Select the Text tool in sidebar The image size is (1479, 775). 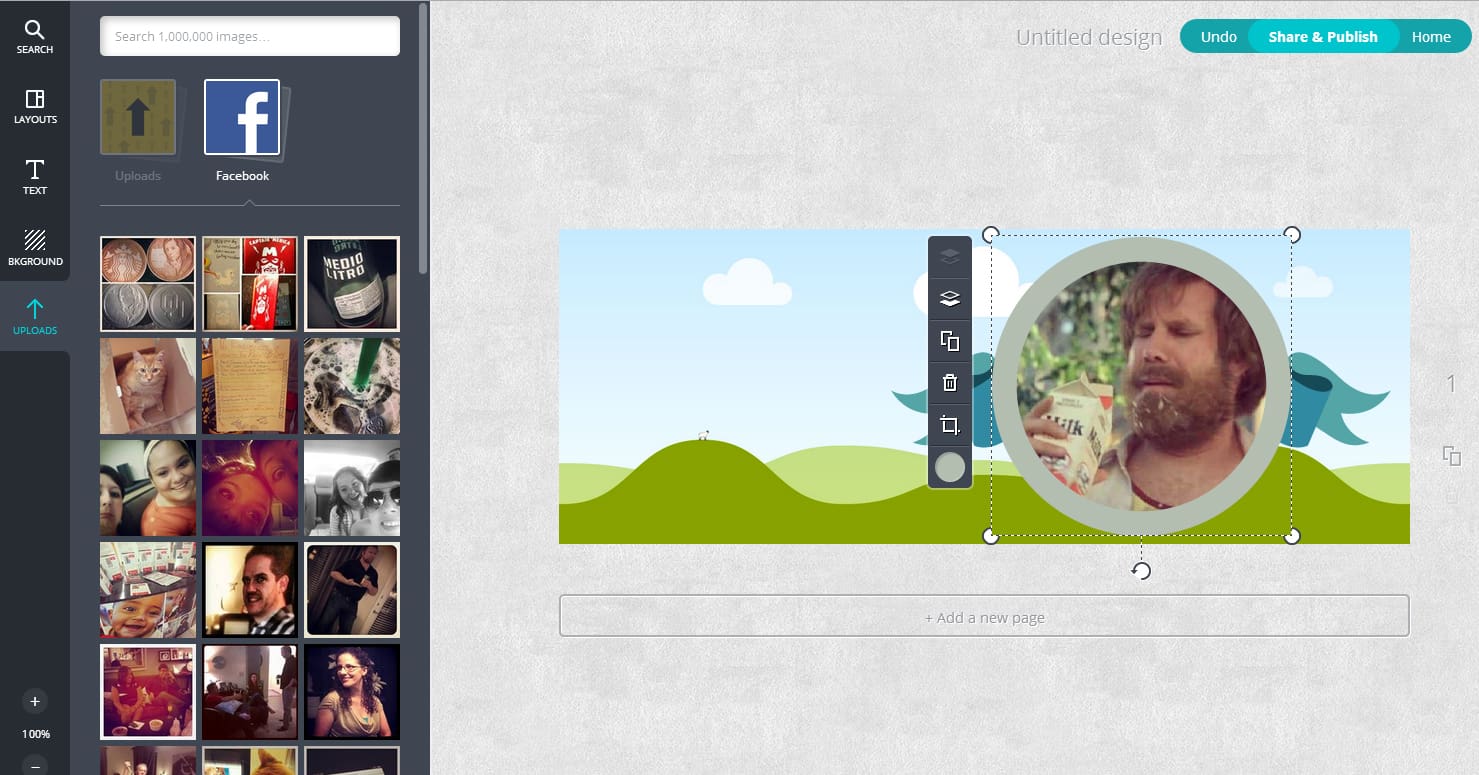tap(34, 177)
